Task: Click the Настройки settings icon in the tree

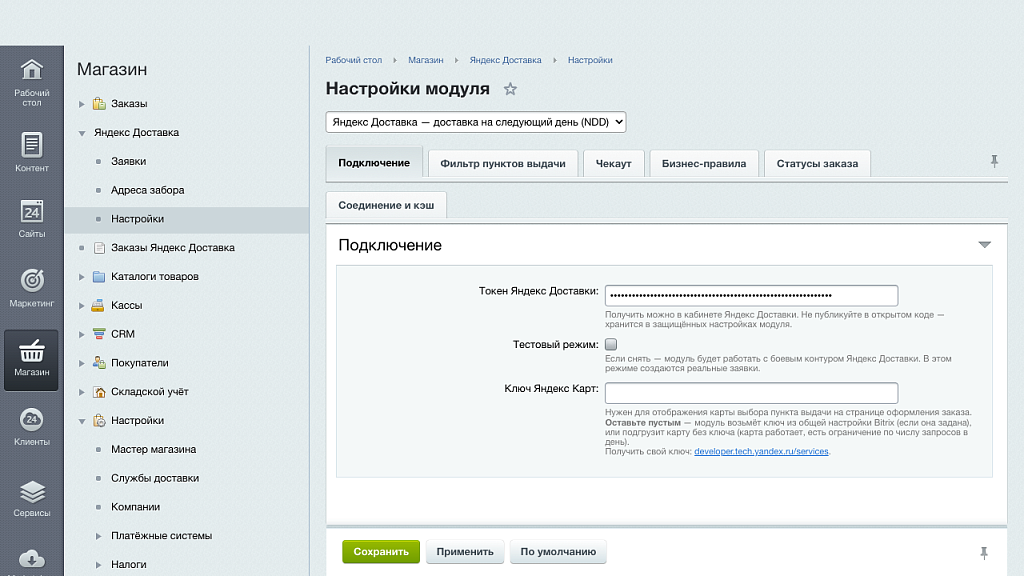Action: [x=99, y=421]
